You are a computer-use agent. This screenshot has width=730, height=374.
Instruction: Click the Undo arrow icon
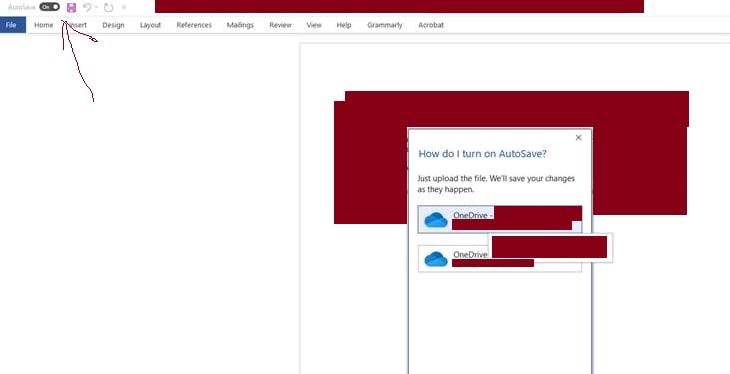(87, 7)
